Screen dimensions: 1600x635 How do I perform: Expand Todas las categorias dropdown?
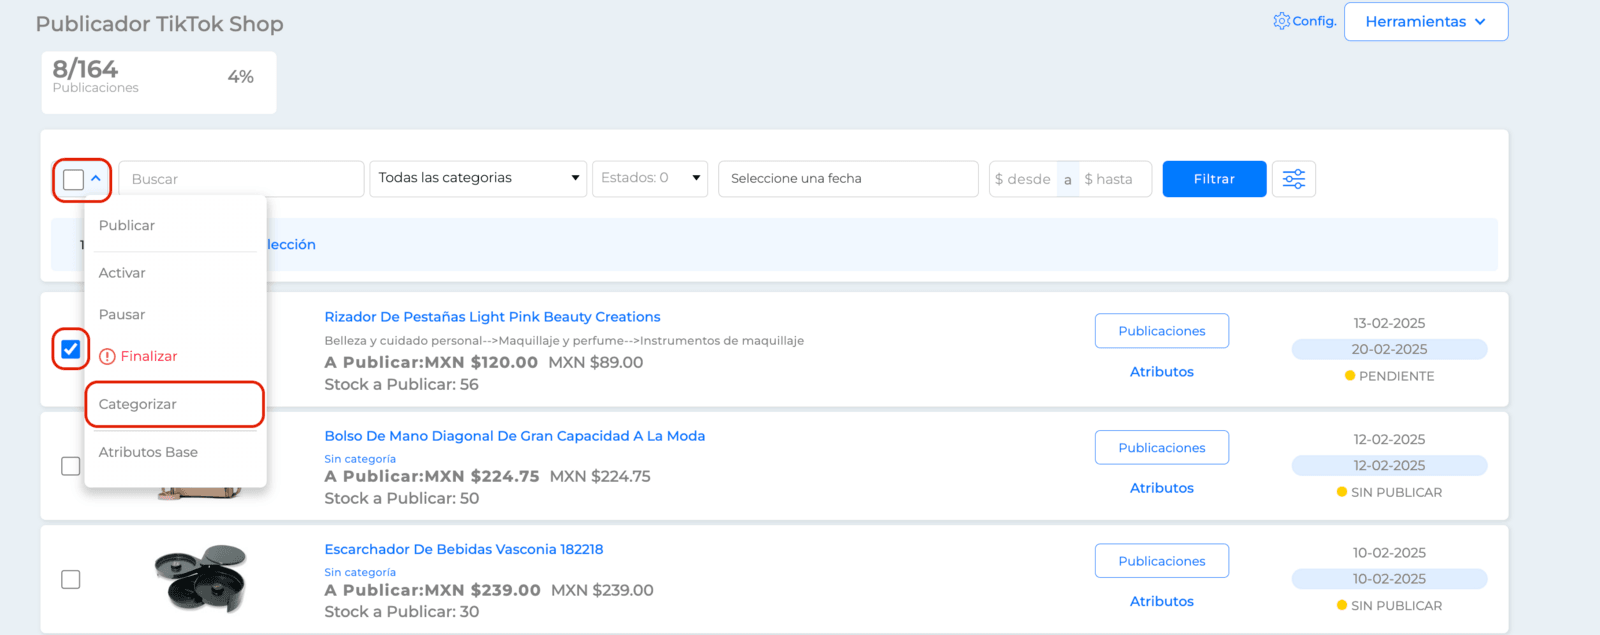click(478, 178)
